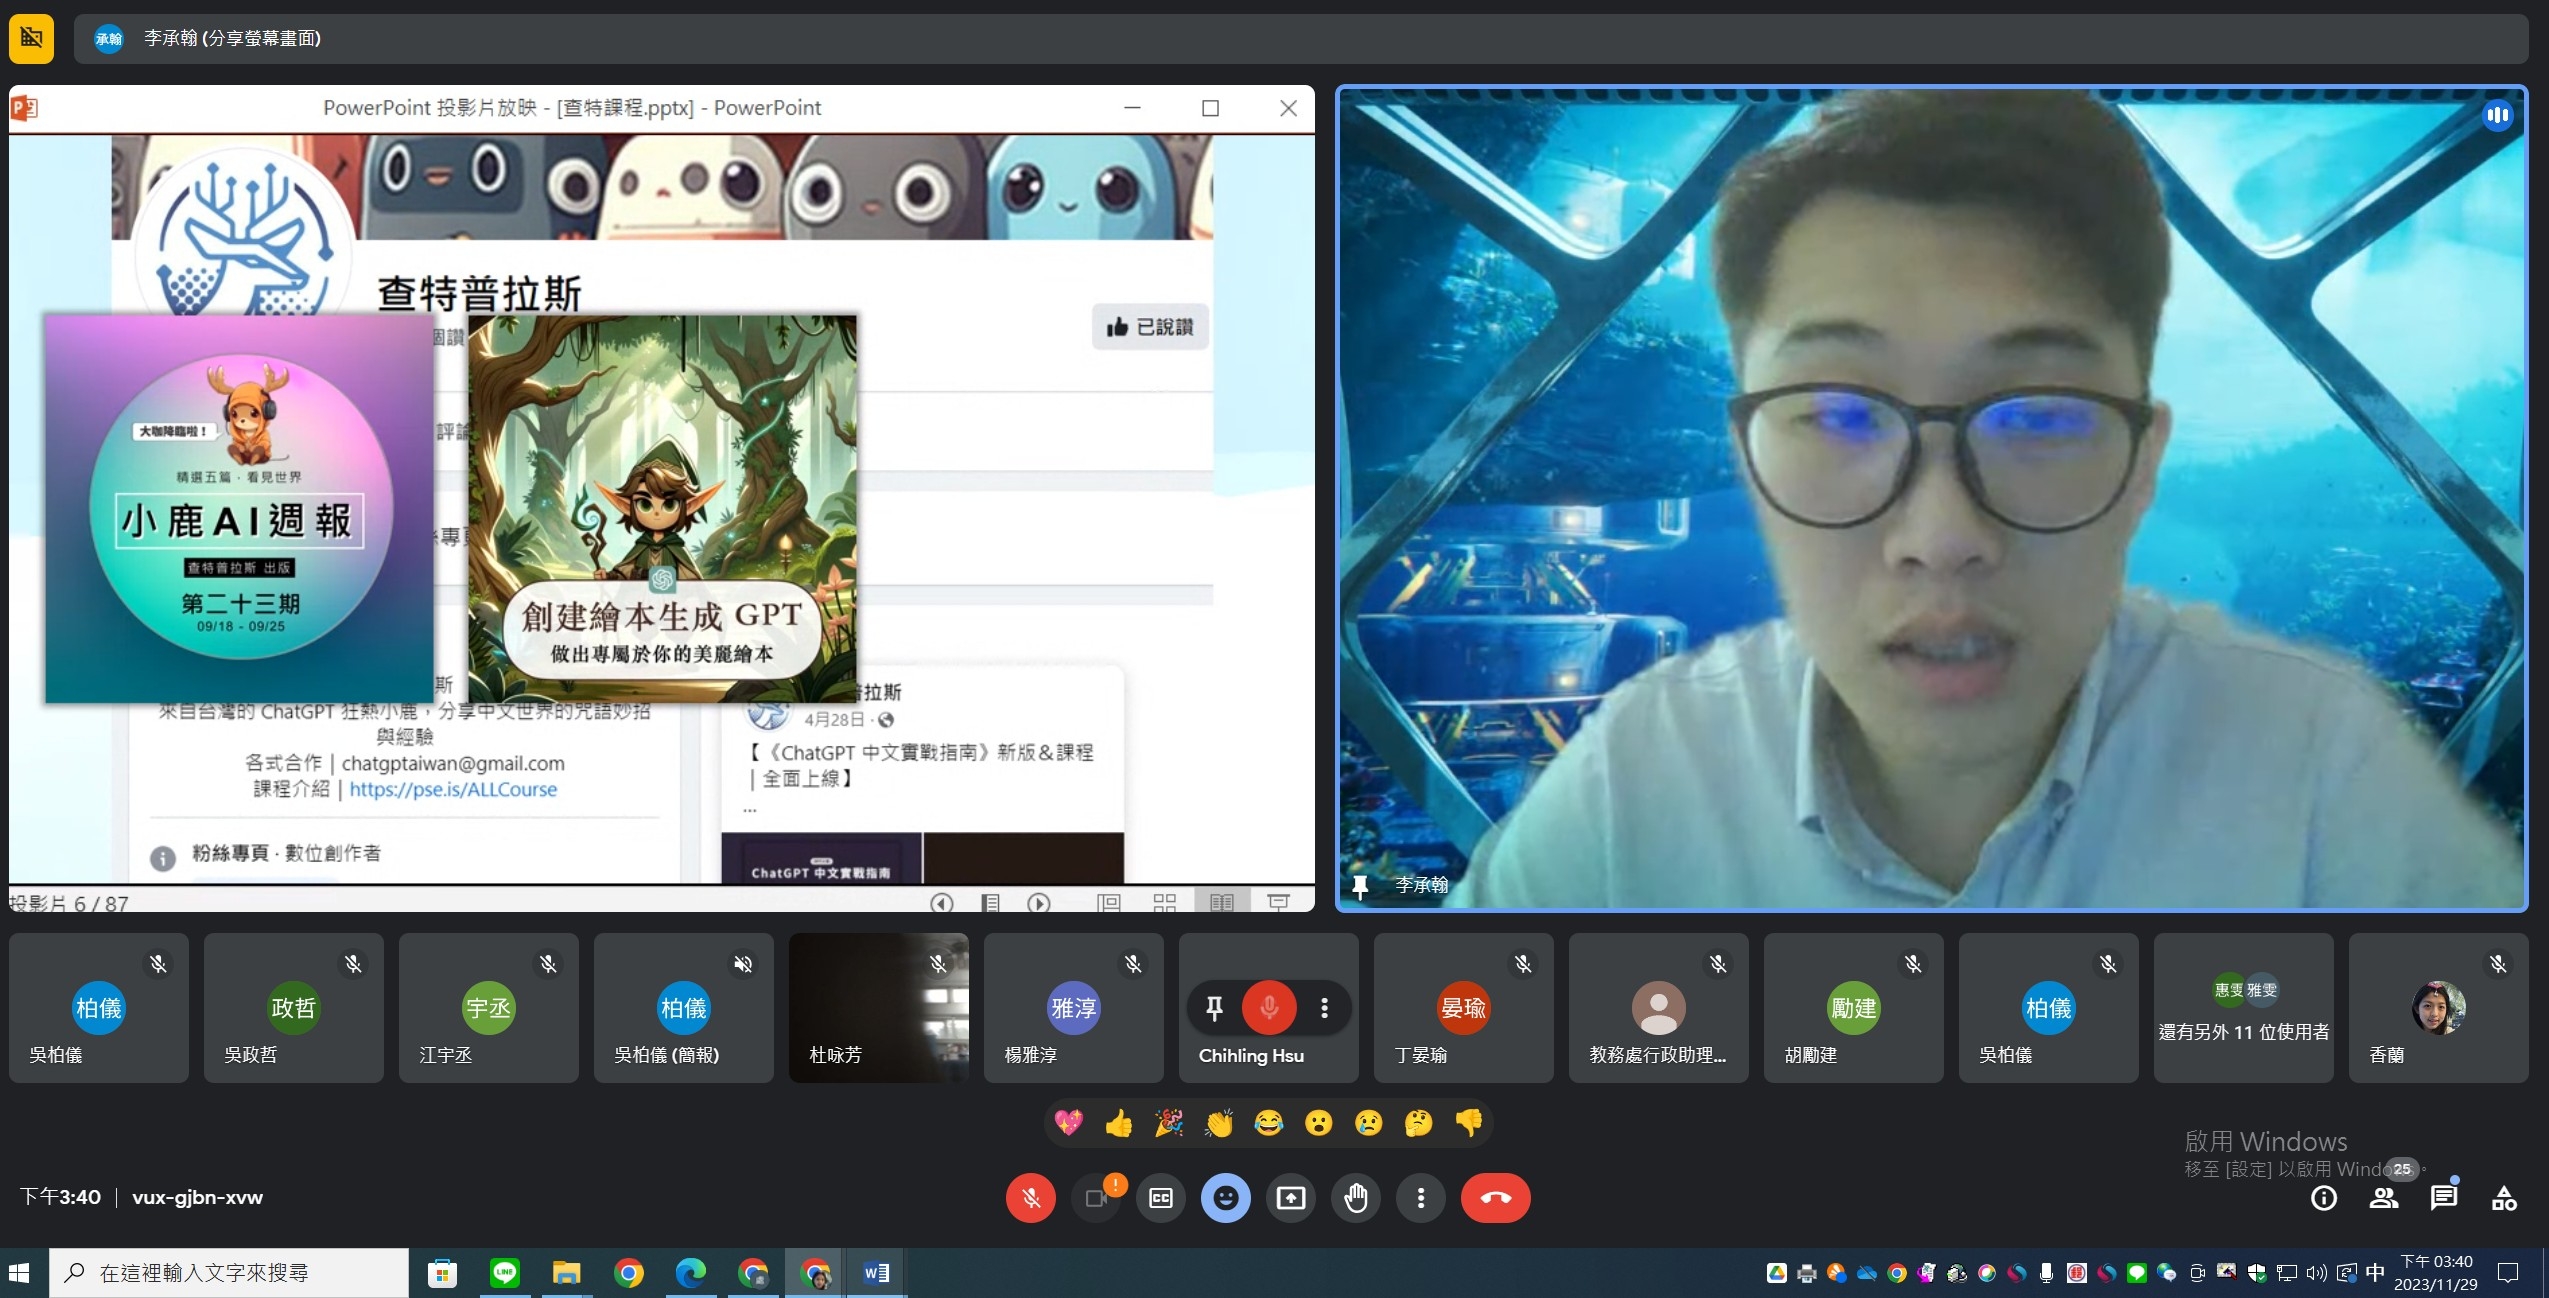
Task: Send the thumbs up reaction
Action: pyautogui.click(x=1119, y=1123)
